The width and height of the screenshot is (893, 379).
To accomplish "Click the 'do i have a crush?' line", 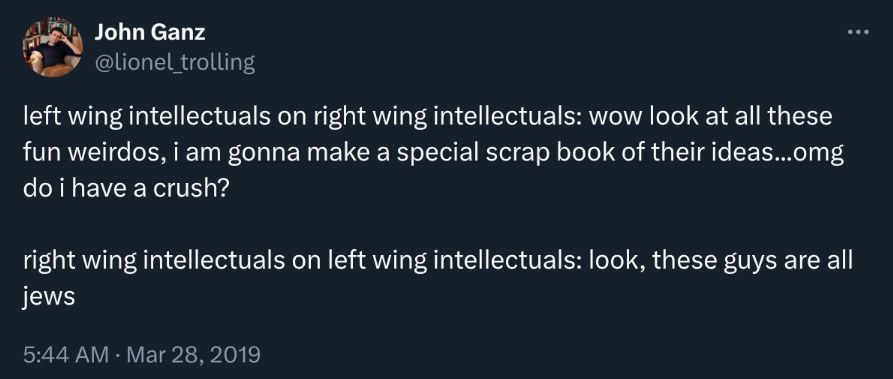I will (125, 189).
